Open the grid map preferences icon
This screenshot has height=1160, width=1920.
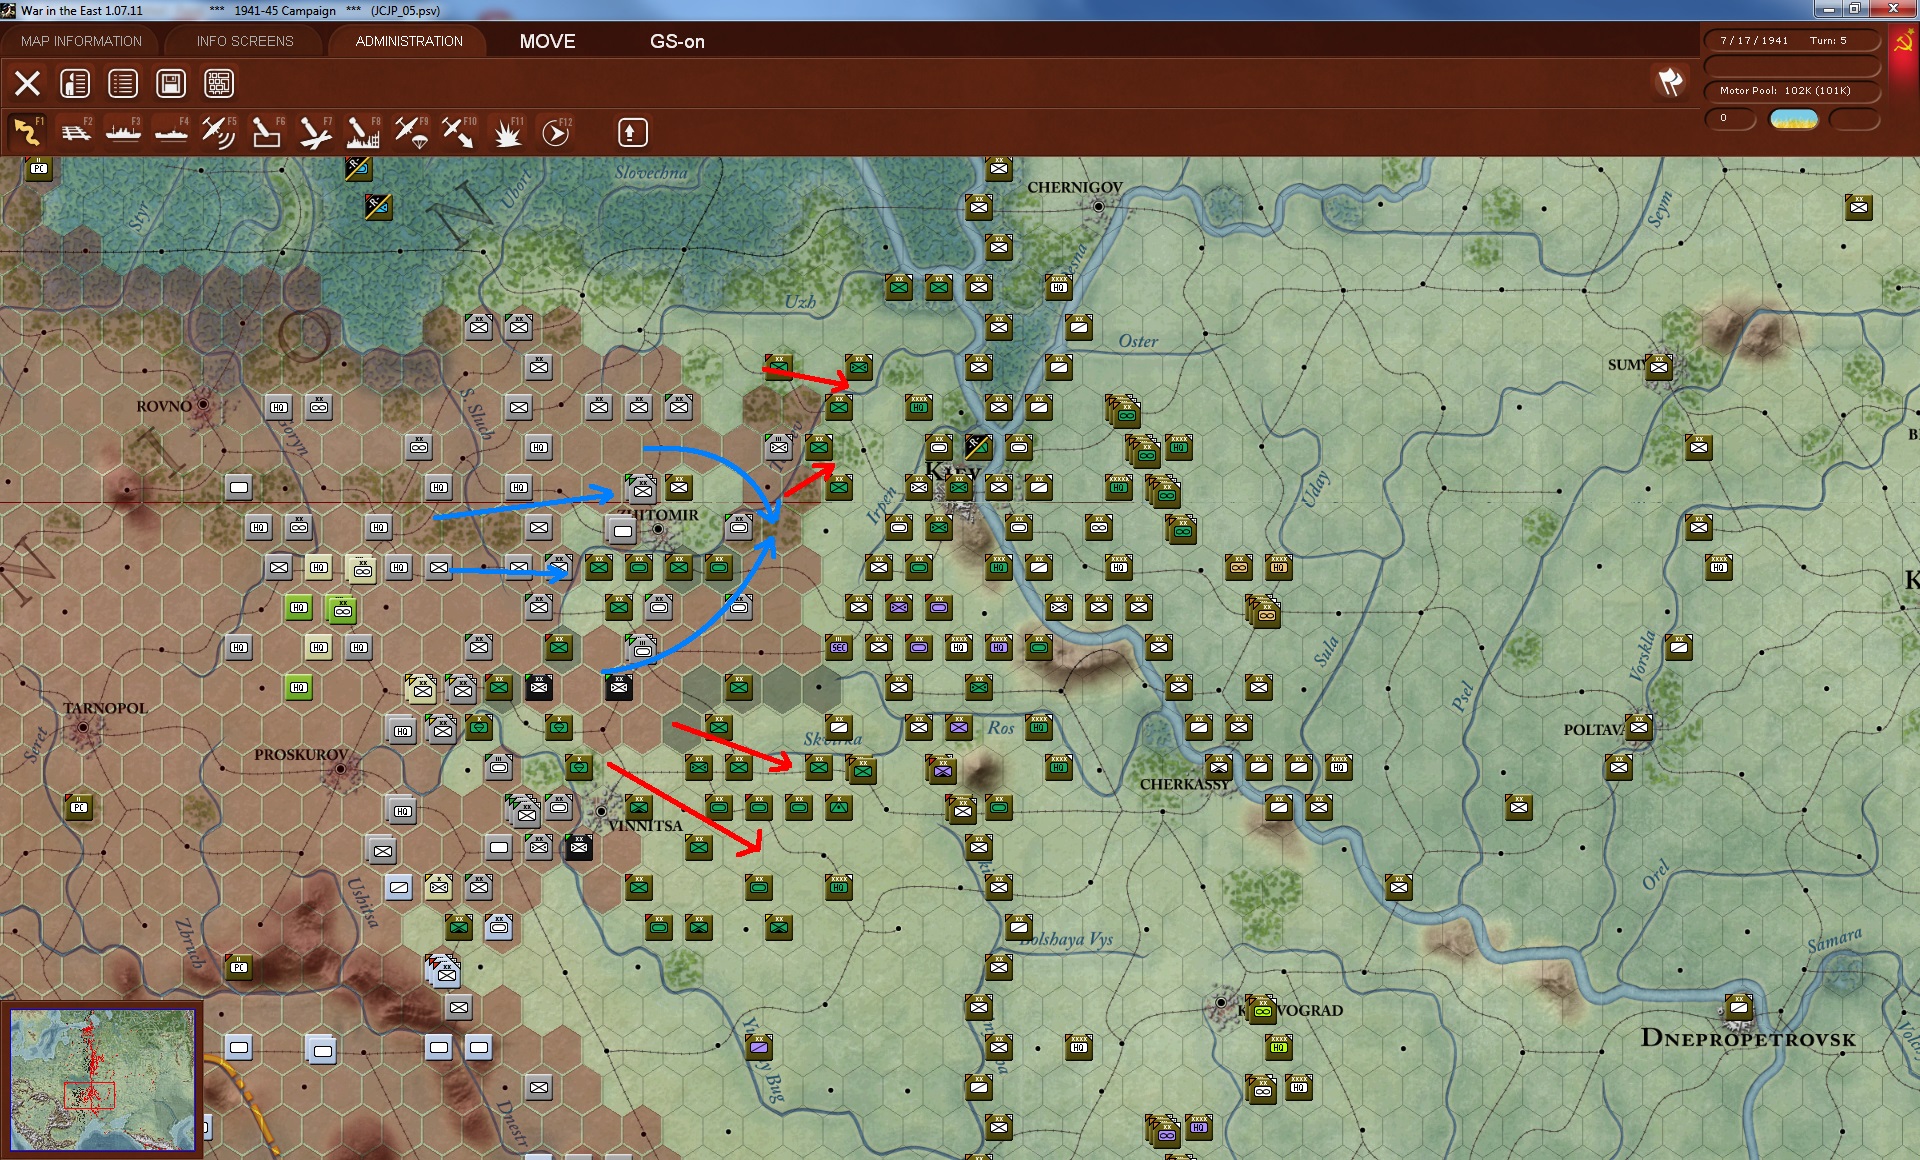[219, 83]
